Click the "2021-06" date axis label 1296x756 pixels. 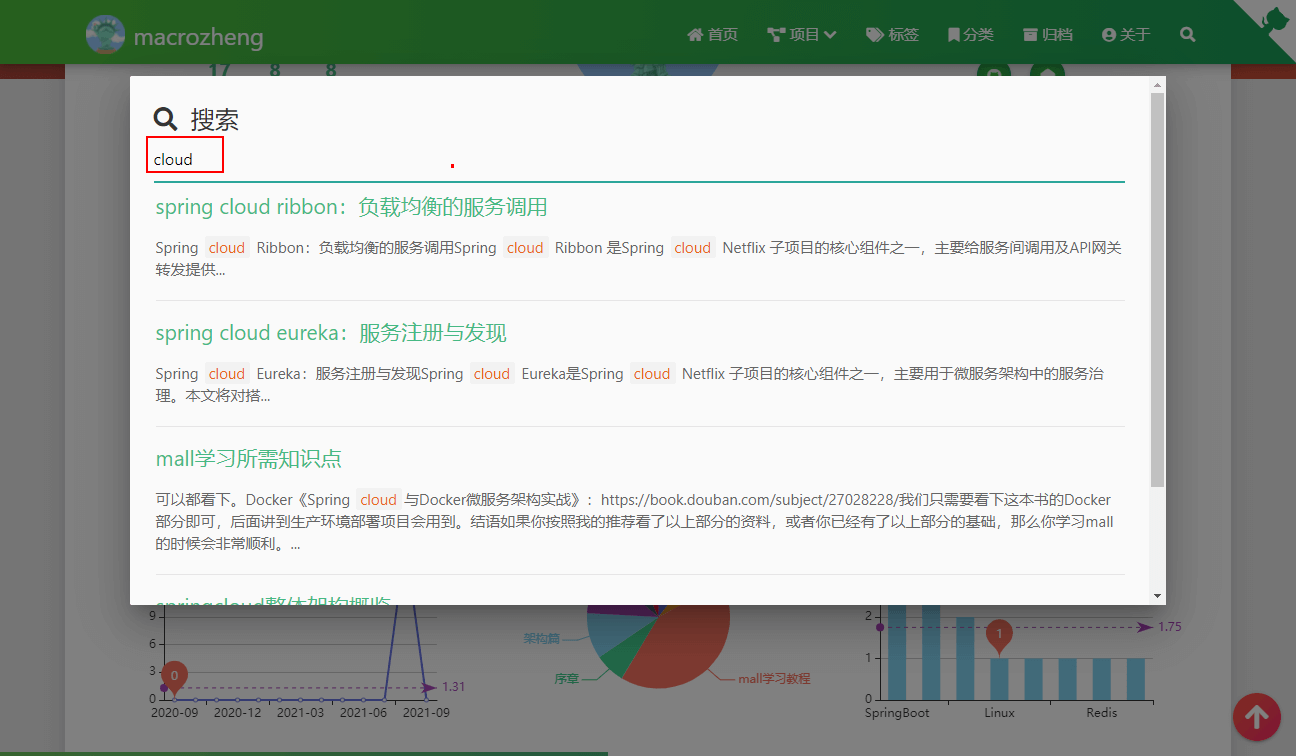pyautogui.click(x=364, y=713)
